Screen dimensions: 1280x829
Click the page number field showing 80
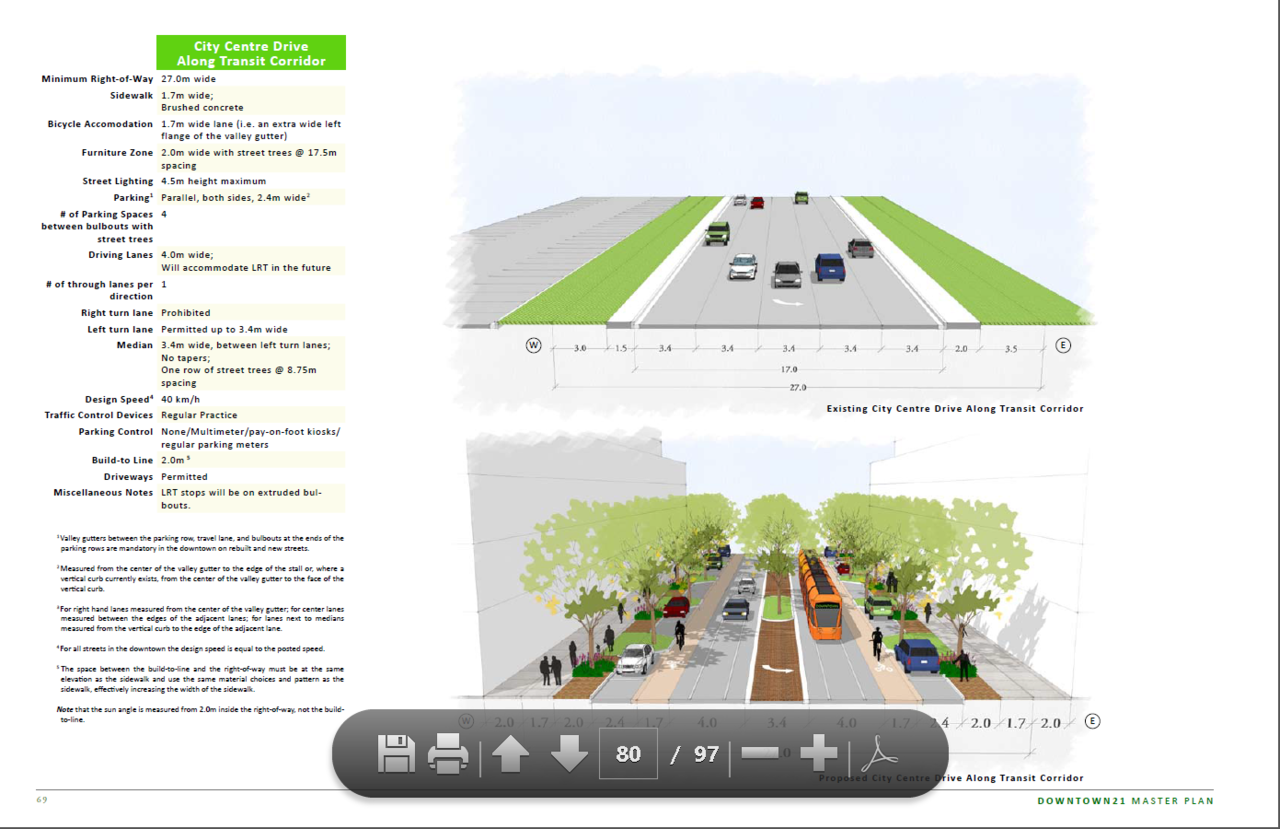[x=628, y=753]
